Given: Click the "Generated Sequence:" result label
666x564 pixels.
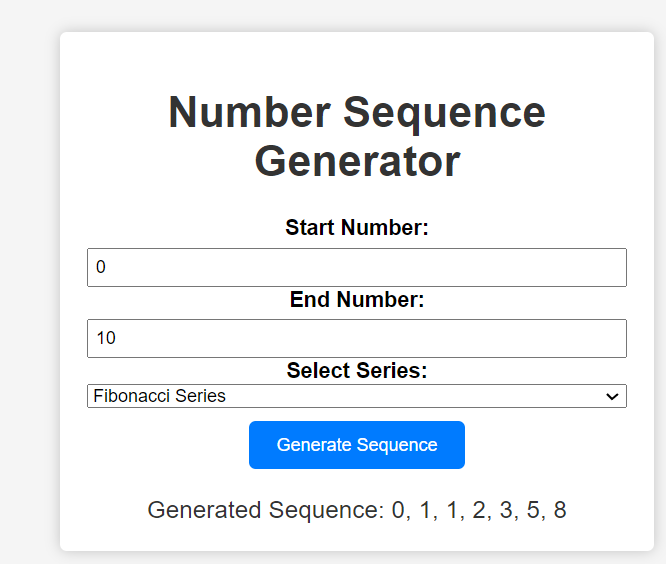Looking at the screenshot, I should [265, 510].
